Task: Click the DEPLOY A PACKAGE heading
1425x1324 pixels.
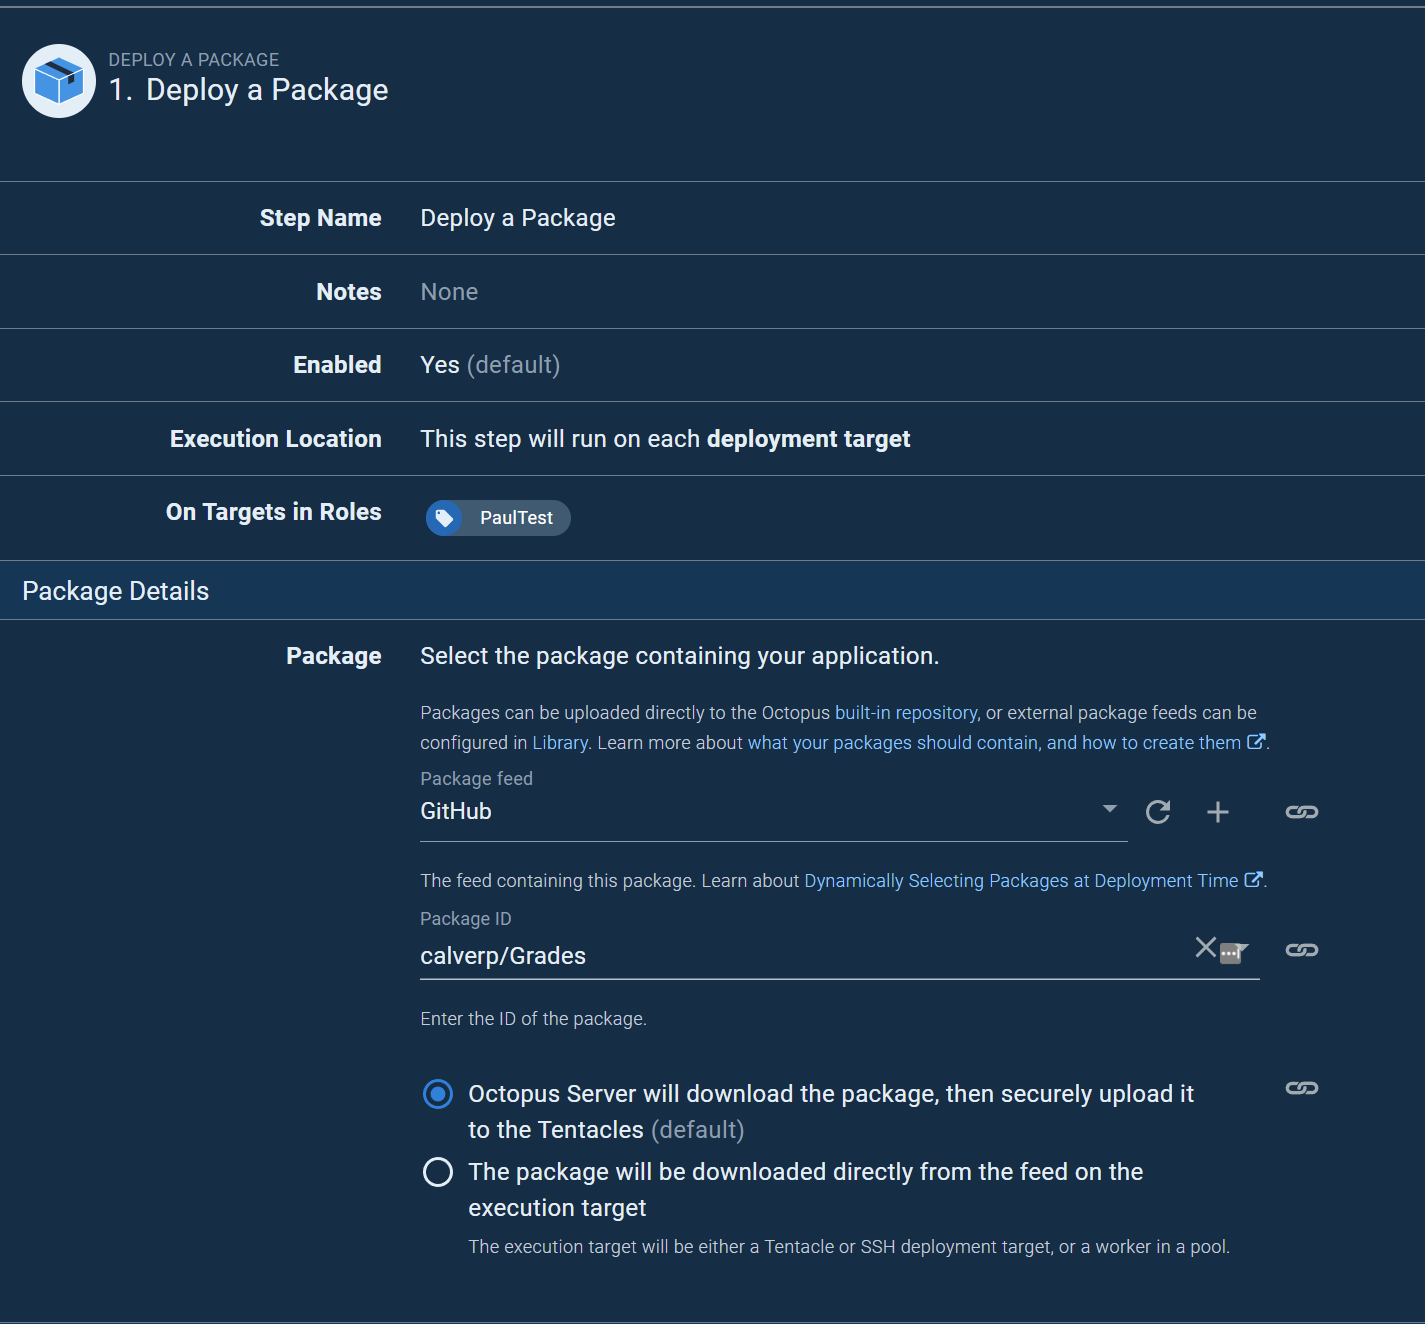Action: tap(194, 59)
